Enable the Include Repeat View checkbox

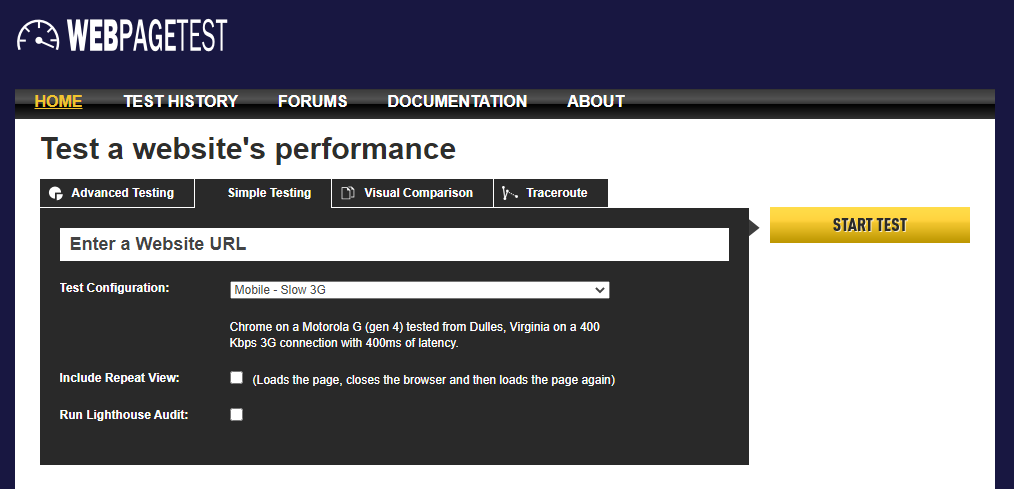coord(237,378)
